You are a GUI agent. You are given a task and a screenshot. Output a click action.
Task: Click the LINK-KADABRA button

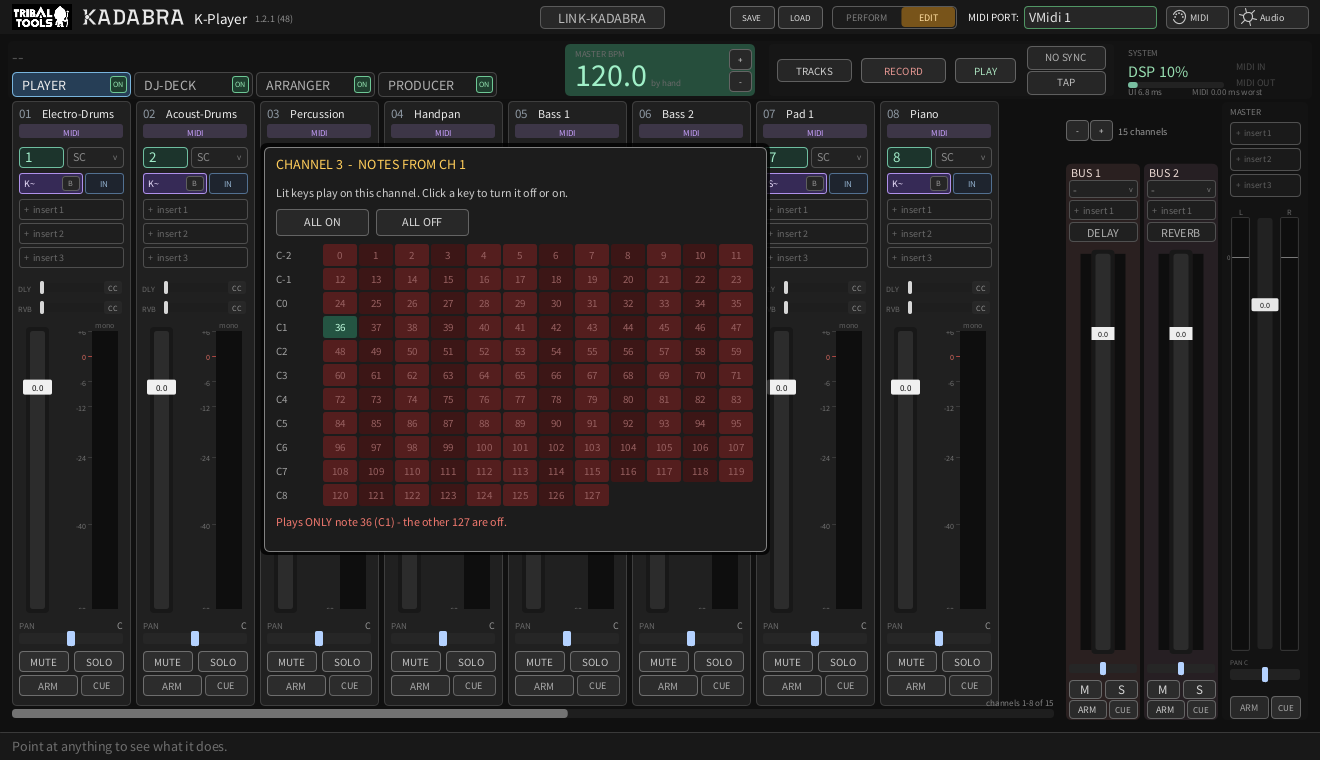coord(602,18)
